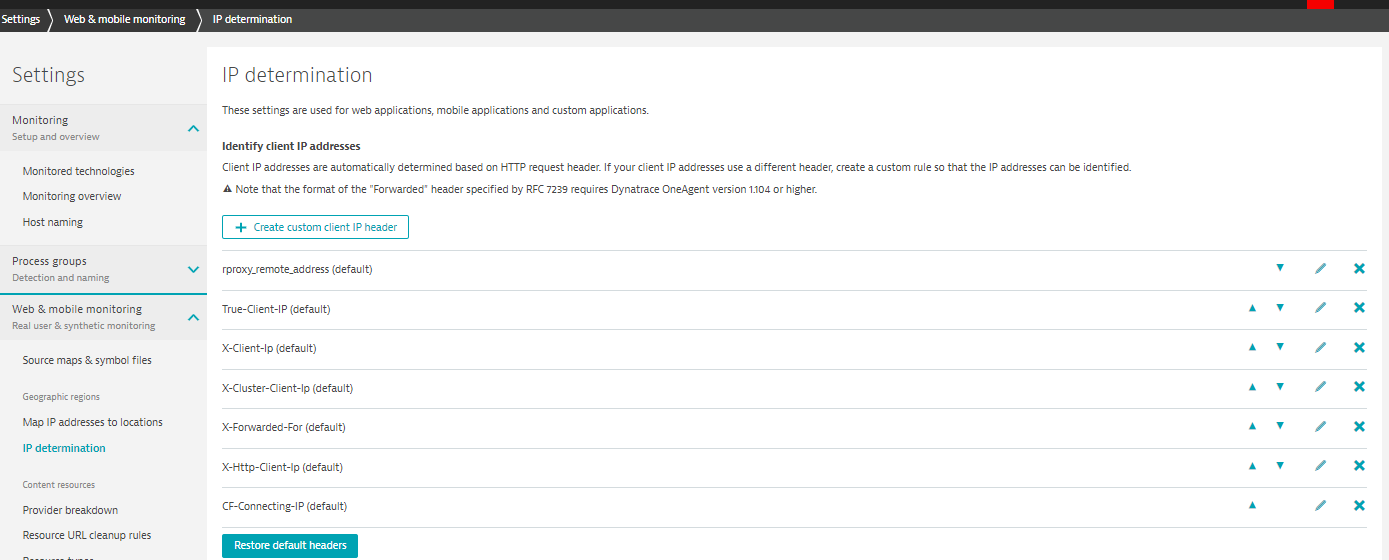Click pencil icon for X-Forwarded-For
This screenshot has height=560, width=1389.
coord(1320,427)
